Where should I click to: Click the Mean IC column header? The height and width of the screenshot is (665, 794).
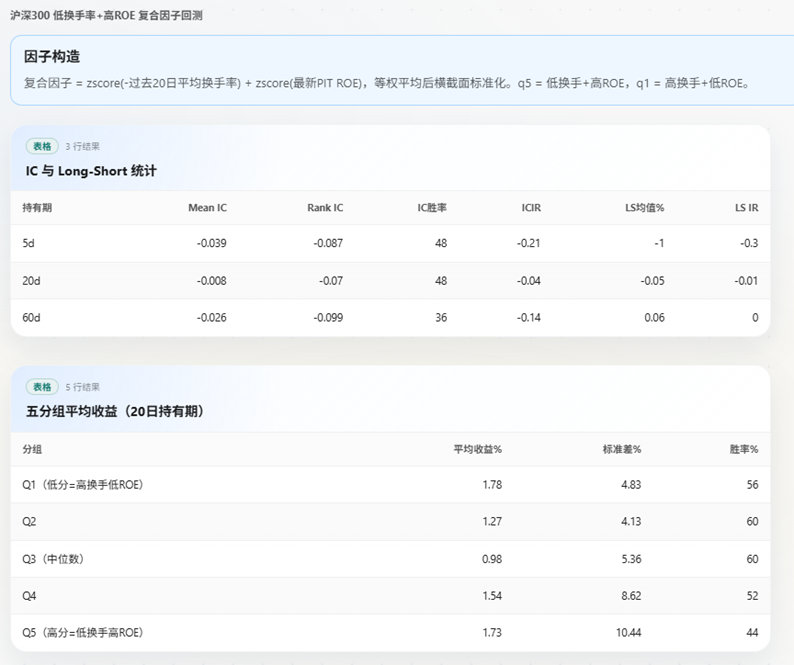click(208, 208)
